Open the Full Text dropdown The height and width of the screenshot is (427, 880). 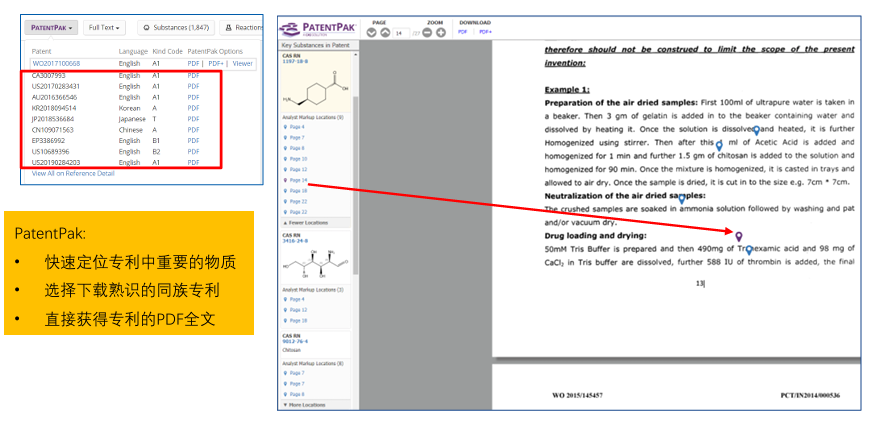[104, 27]
